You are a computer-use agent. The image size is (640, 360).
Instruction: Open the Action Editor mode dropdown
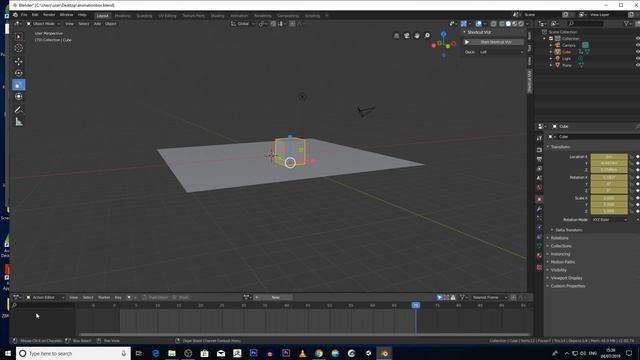pyautogui.click(x=45, y=298)
